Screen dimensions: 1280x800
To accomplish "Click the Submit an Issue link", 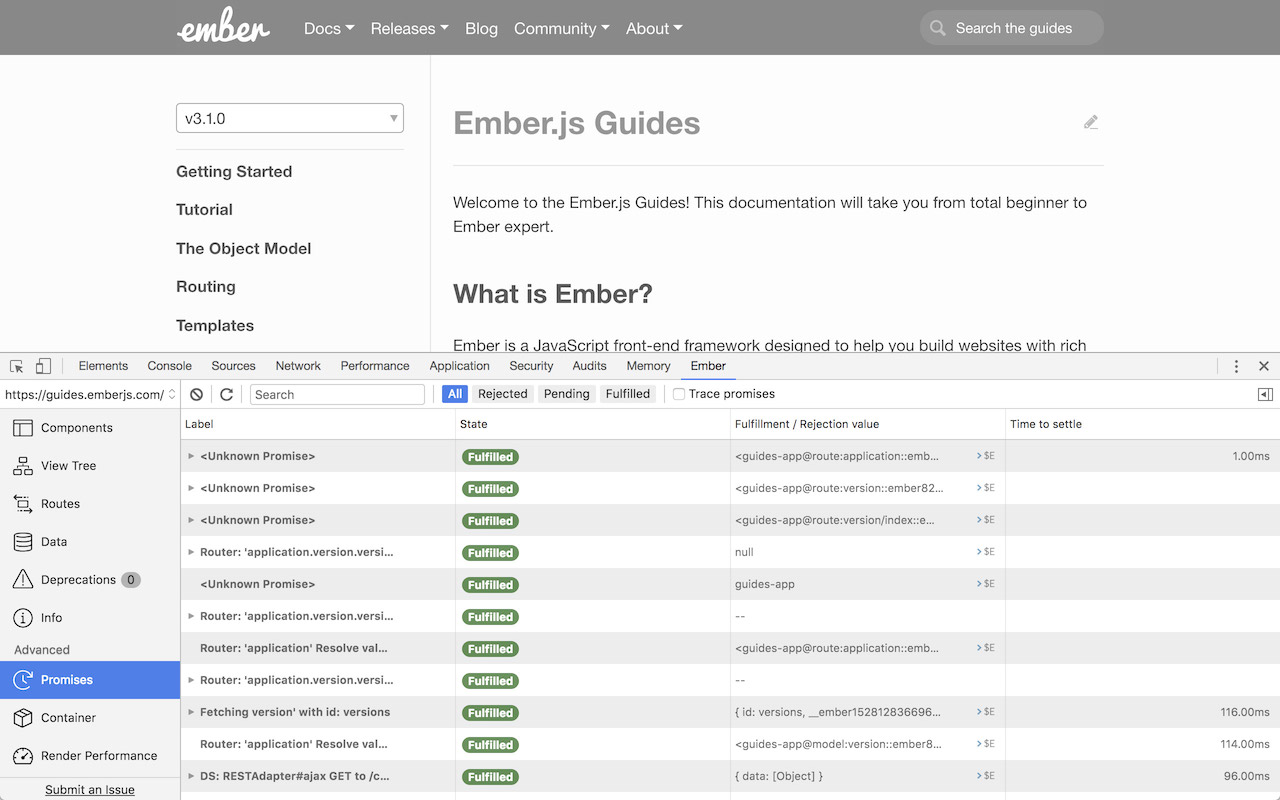I will click(x=91, y=789).
